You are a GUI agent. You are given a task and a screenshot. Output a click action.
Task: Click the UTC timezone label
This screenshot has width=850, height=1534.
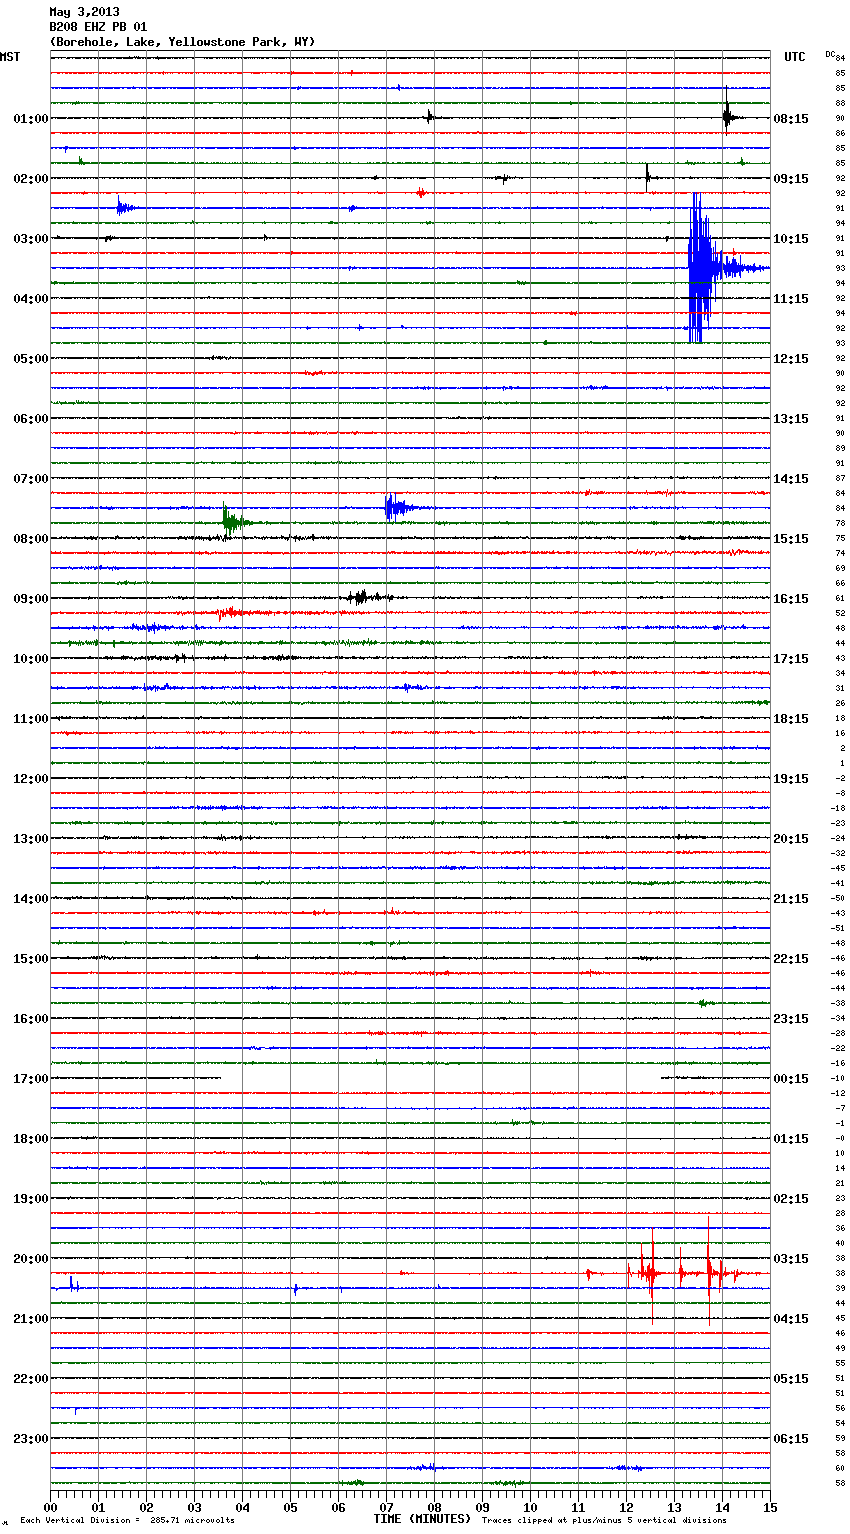pyautogui.click(x=794, y=57)
